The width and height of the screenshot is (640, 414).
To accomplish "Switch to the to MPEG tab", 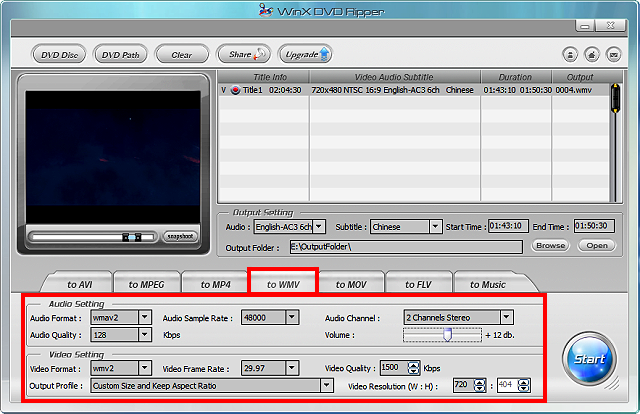I will pos(147,284).
